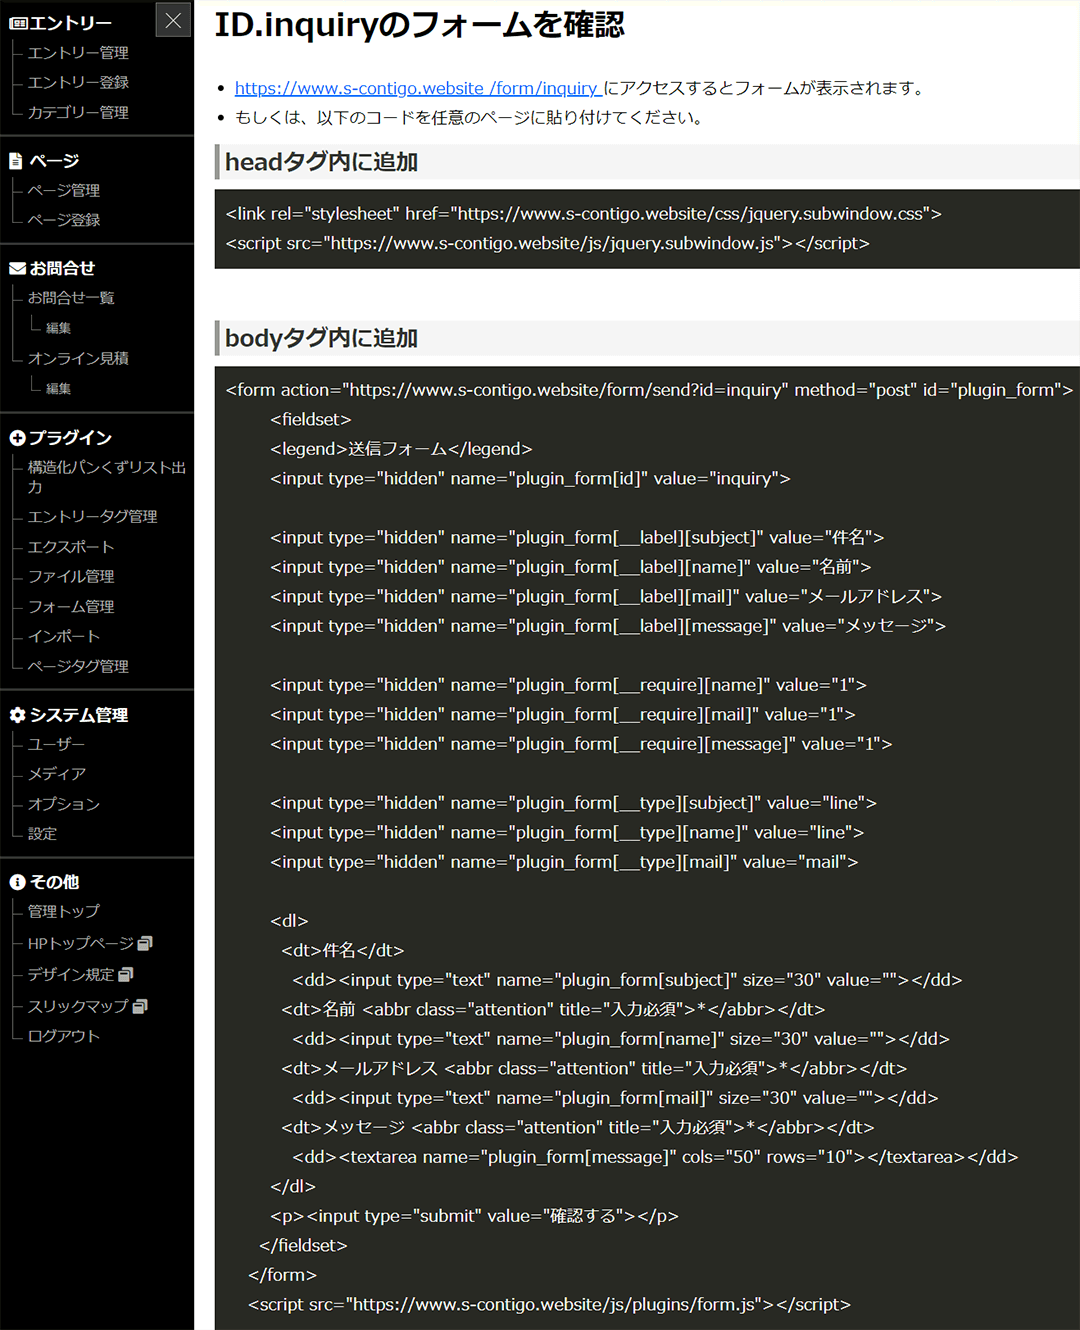The image size is (1080, 1330).
Task: Click the プラグイン plus icon
Action: 17,438
